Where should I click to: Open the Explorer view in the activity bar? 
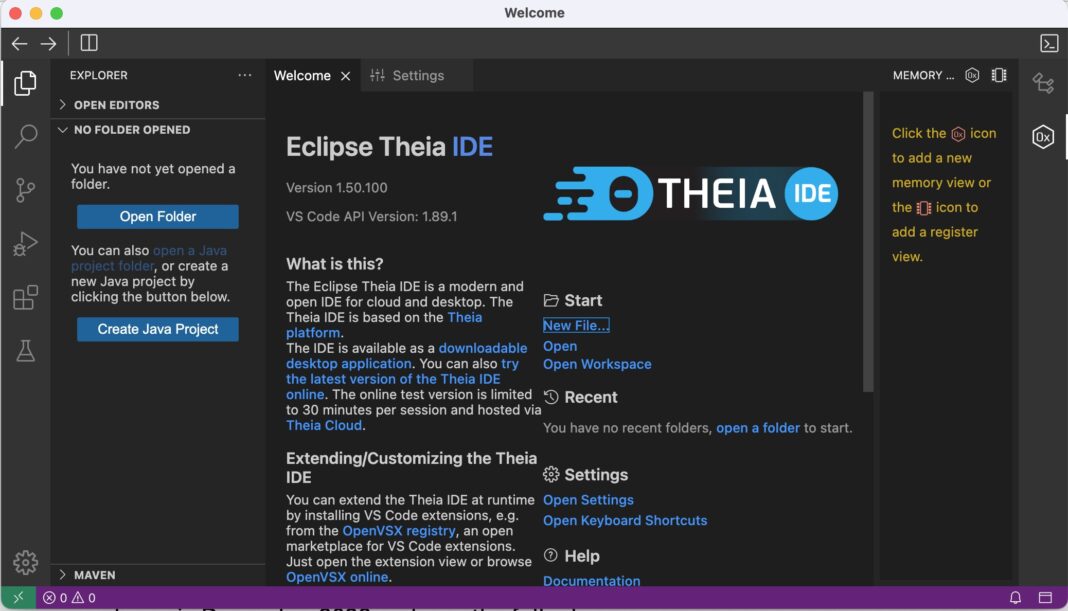point(25,84)
